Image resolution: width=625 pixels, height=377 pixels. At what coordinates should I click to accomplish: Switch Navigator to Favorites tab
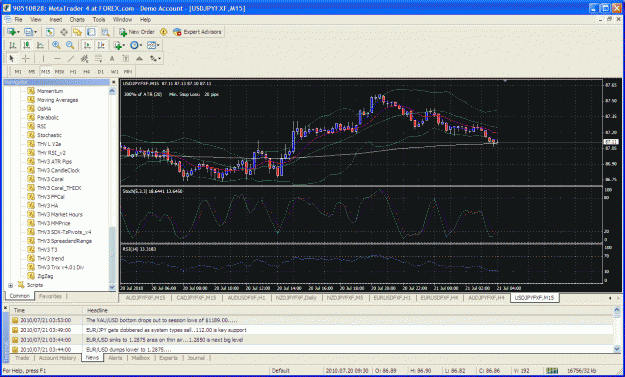pyautogui.click(x=51, y=296)
